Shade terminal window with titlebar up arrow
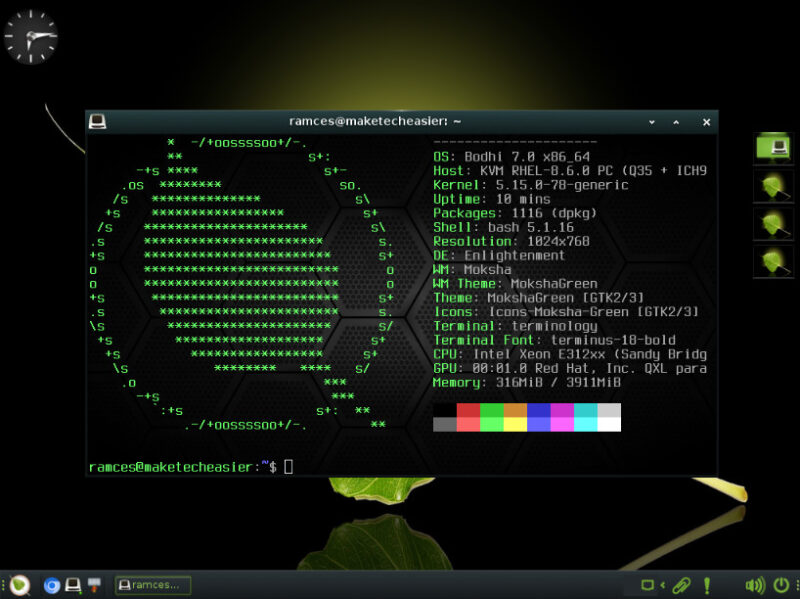The image size is (800, 599). pyautogui.click(x=676, y=122)
